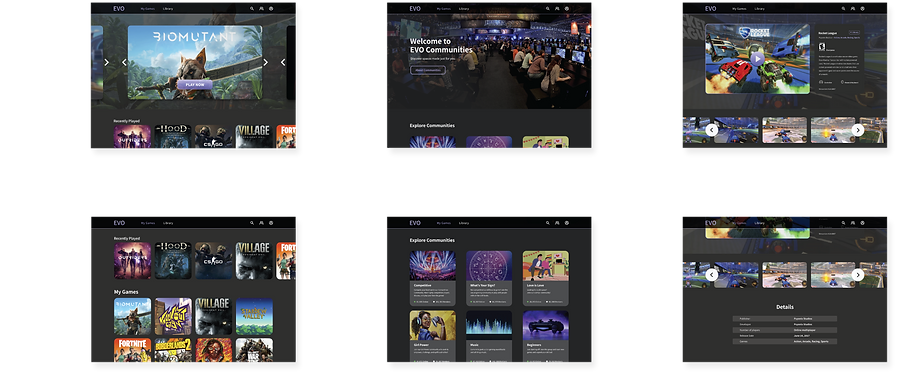Screen dimensions: 899x380
Task: Click the Developer row in Details table
Action: pyautogui.click(x=784, y=324)
